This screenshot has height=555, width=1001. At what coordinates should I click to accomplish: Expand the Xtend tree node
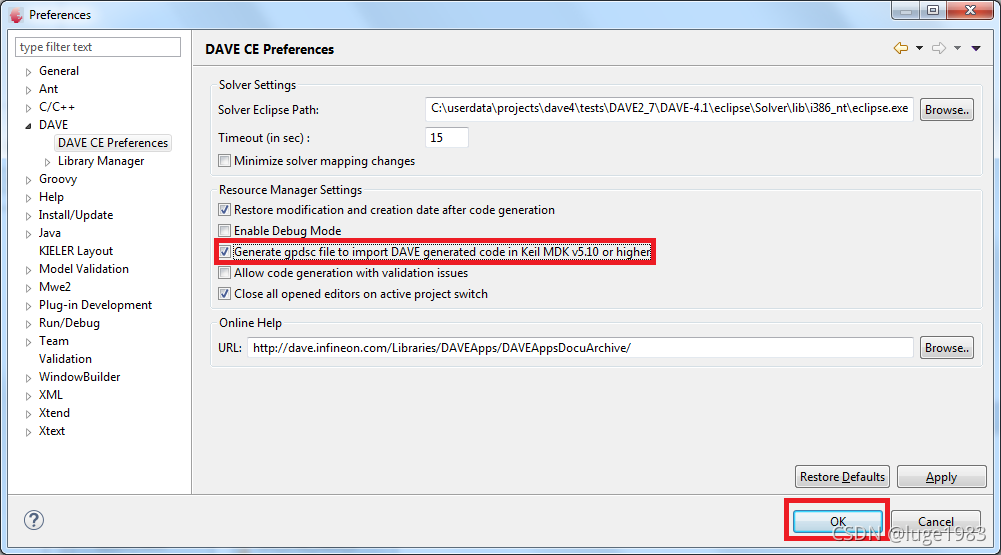coord(28,413)
